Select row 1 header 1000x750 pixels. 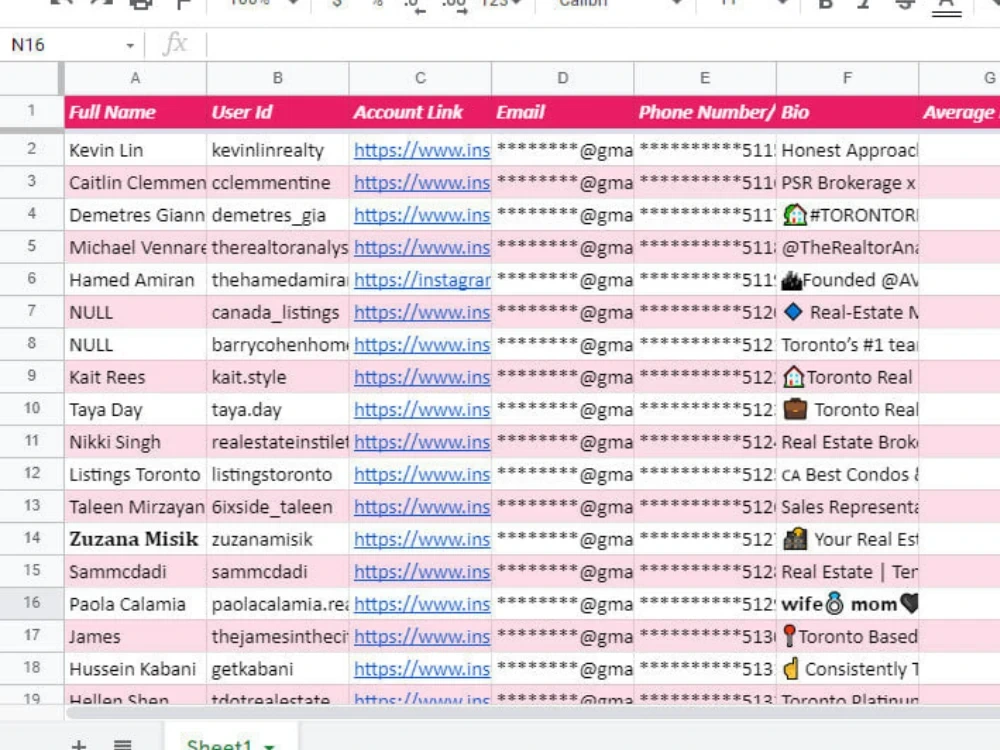pos(31,111)
